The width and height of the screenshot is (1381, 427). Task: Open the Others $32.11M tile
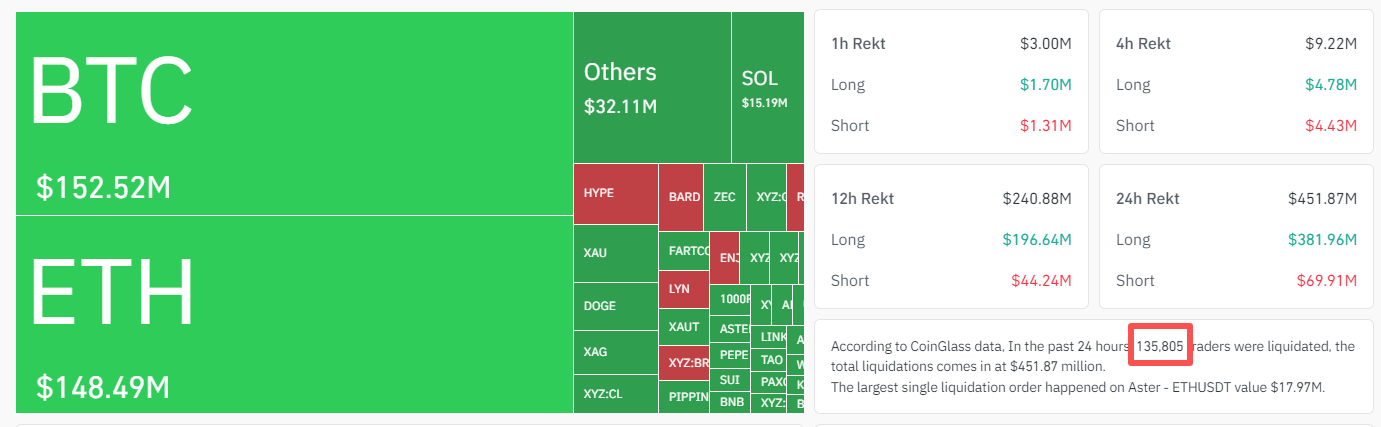[652, 87]
